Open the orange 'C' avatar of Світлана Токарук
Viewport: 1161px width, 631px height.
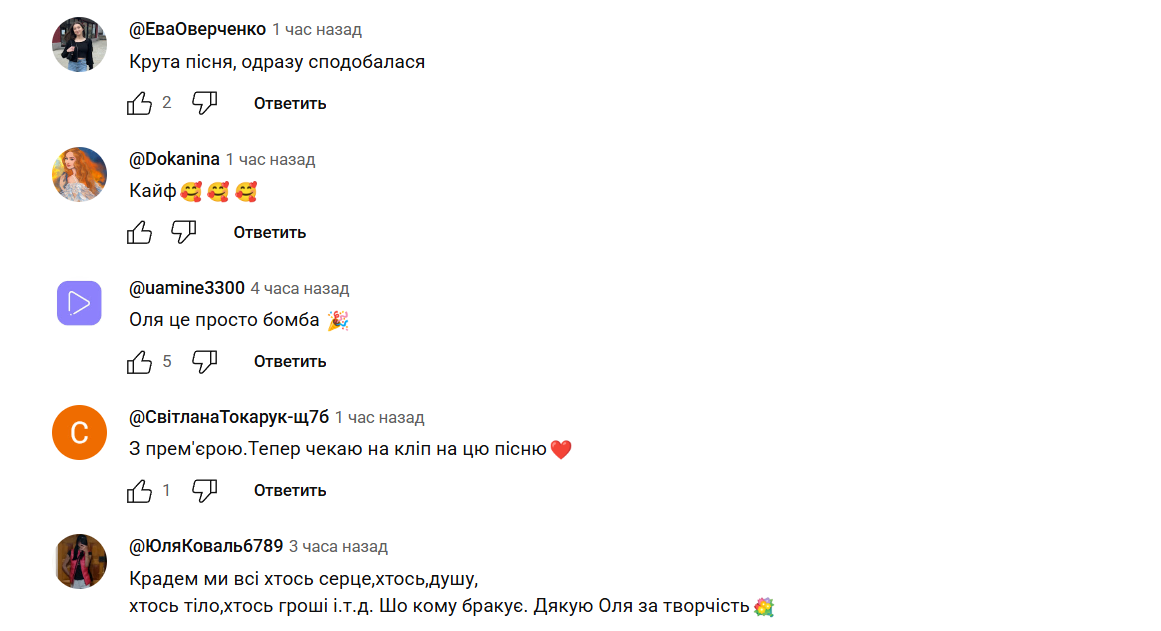79,433
